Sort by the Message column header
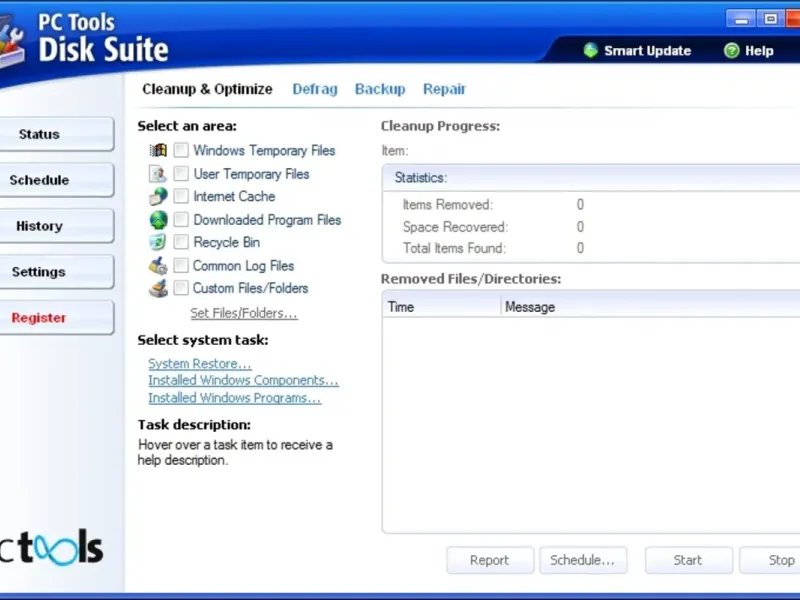This screenshot has height=600, width=800. 651,307
